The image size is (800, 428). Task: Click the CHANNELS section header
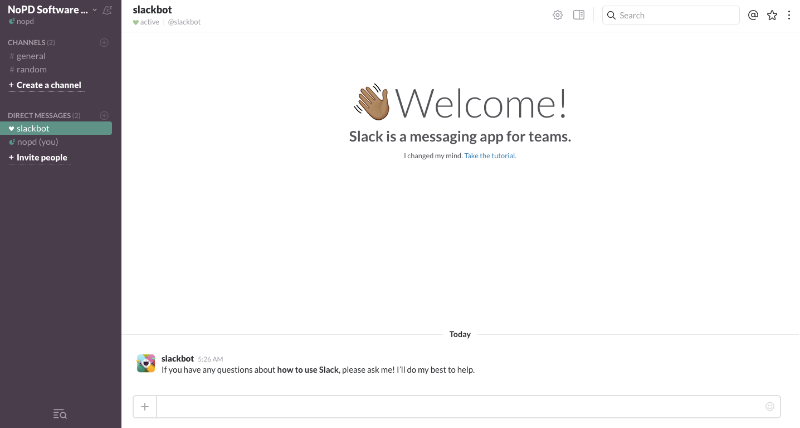31,42
